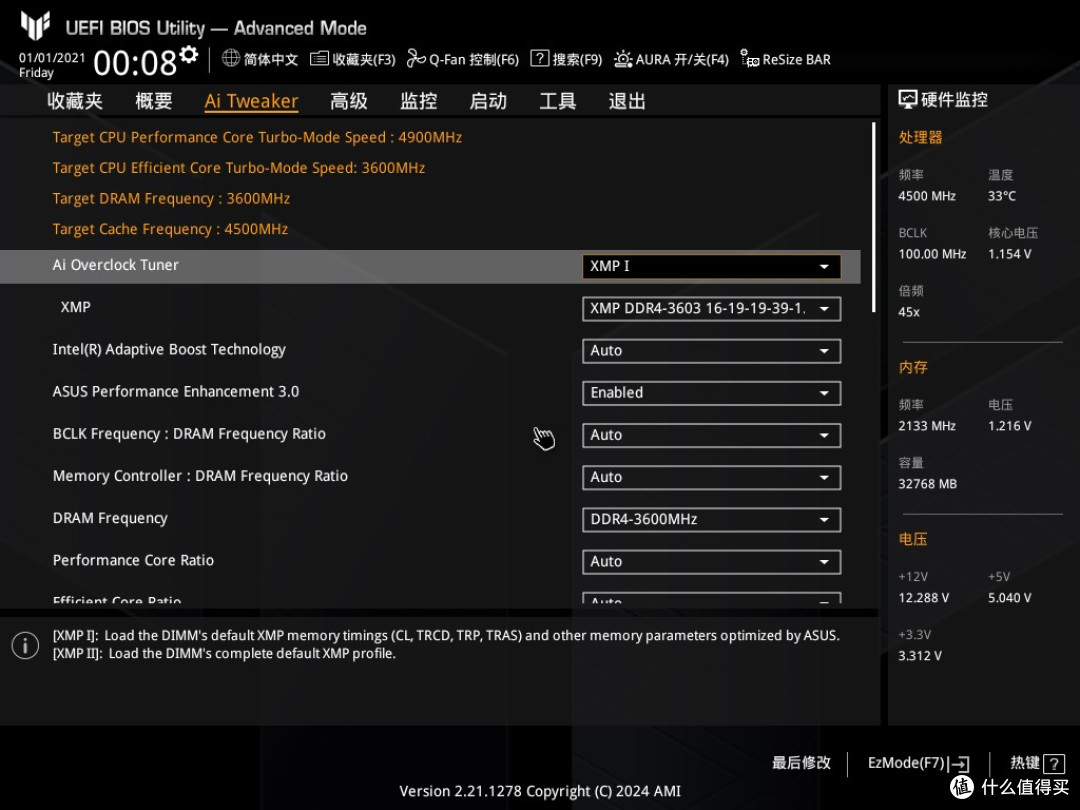
Task: Switch to the 退出 tab
Action: pyautogui.click(x=627, y=101)
